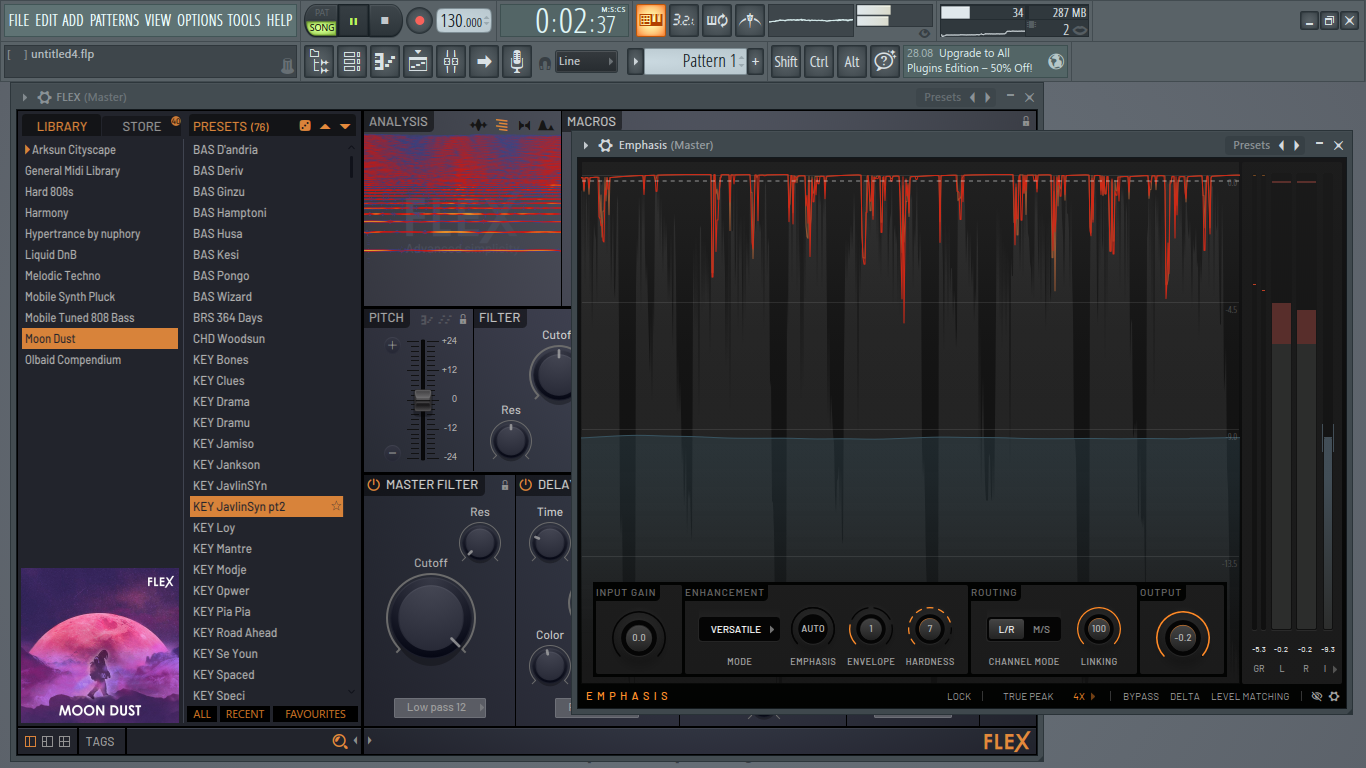Open the Low pass 12 filter type dropdown
The image size is (1366, 768).
(x=440, y=707)
